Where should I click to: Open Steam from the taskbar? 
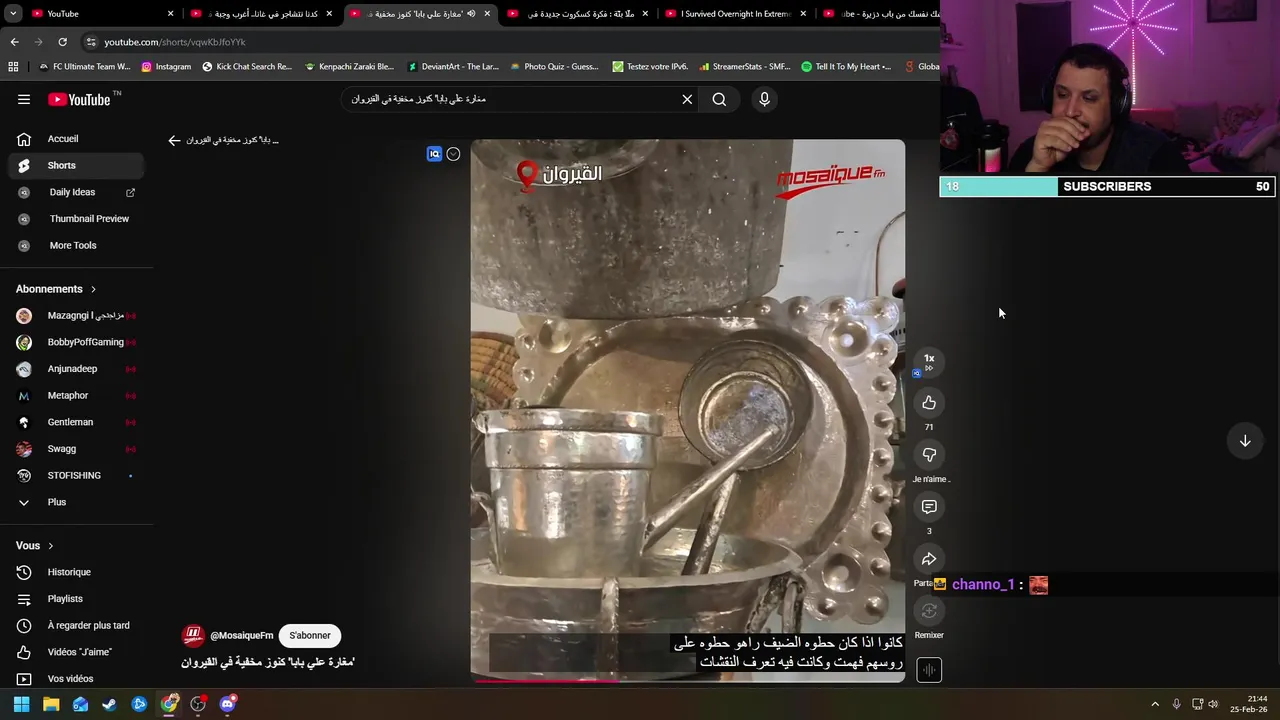point(109,704)
